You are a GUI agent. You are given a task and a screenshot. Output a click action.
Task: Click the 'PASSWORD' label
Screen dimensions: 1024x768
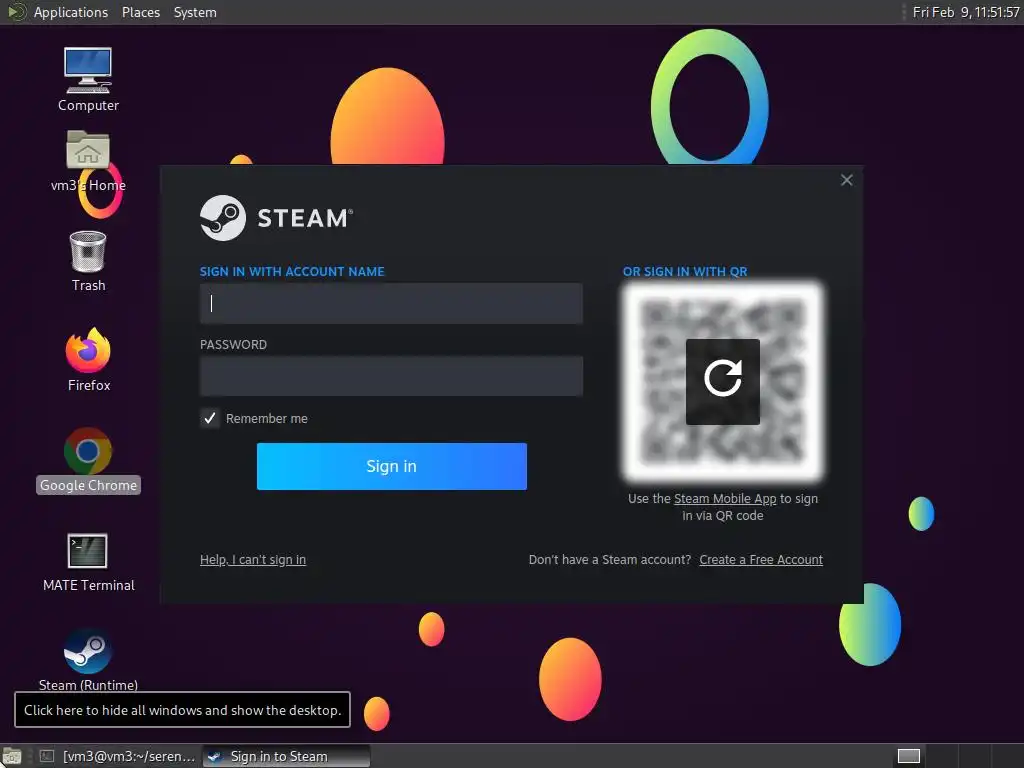pos(233,345)
